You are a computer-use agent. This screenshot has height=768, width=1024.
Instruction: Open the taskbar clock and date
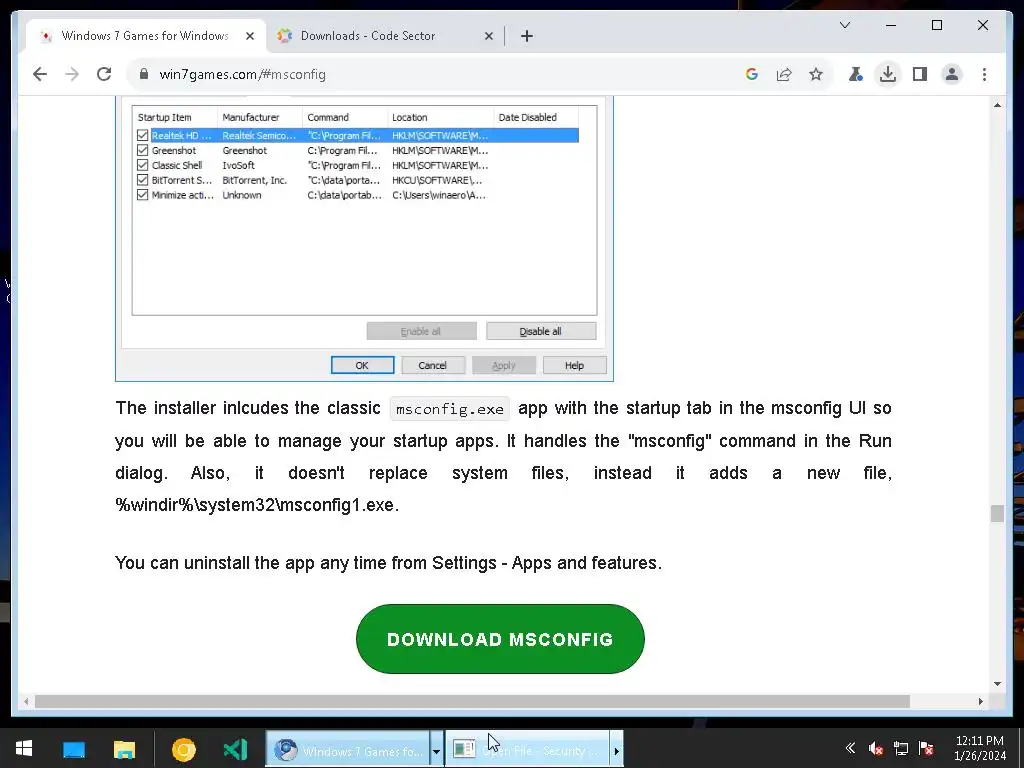tap(980, 748)
